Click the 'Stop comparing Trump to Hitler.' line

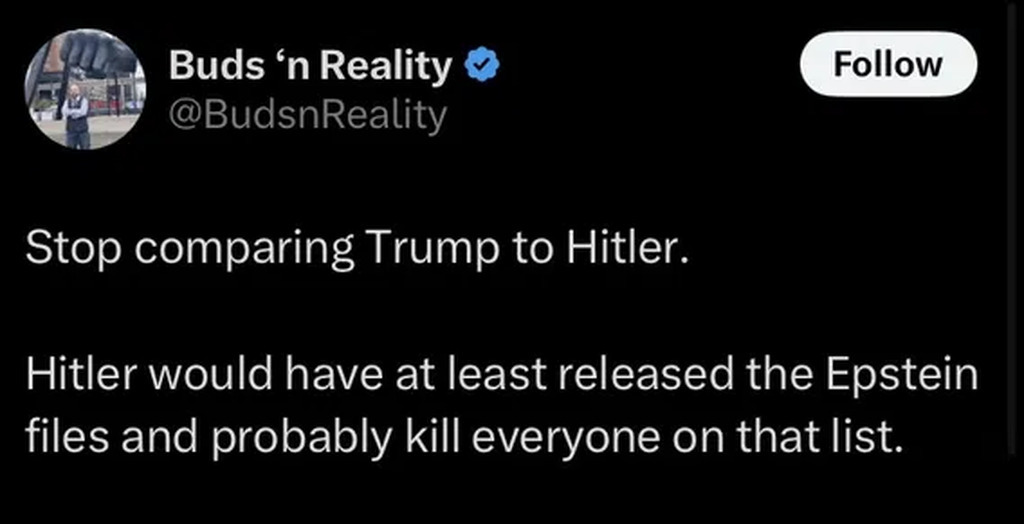tap(357, 248)
